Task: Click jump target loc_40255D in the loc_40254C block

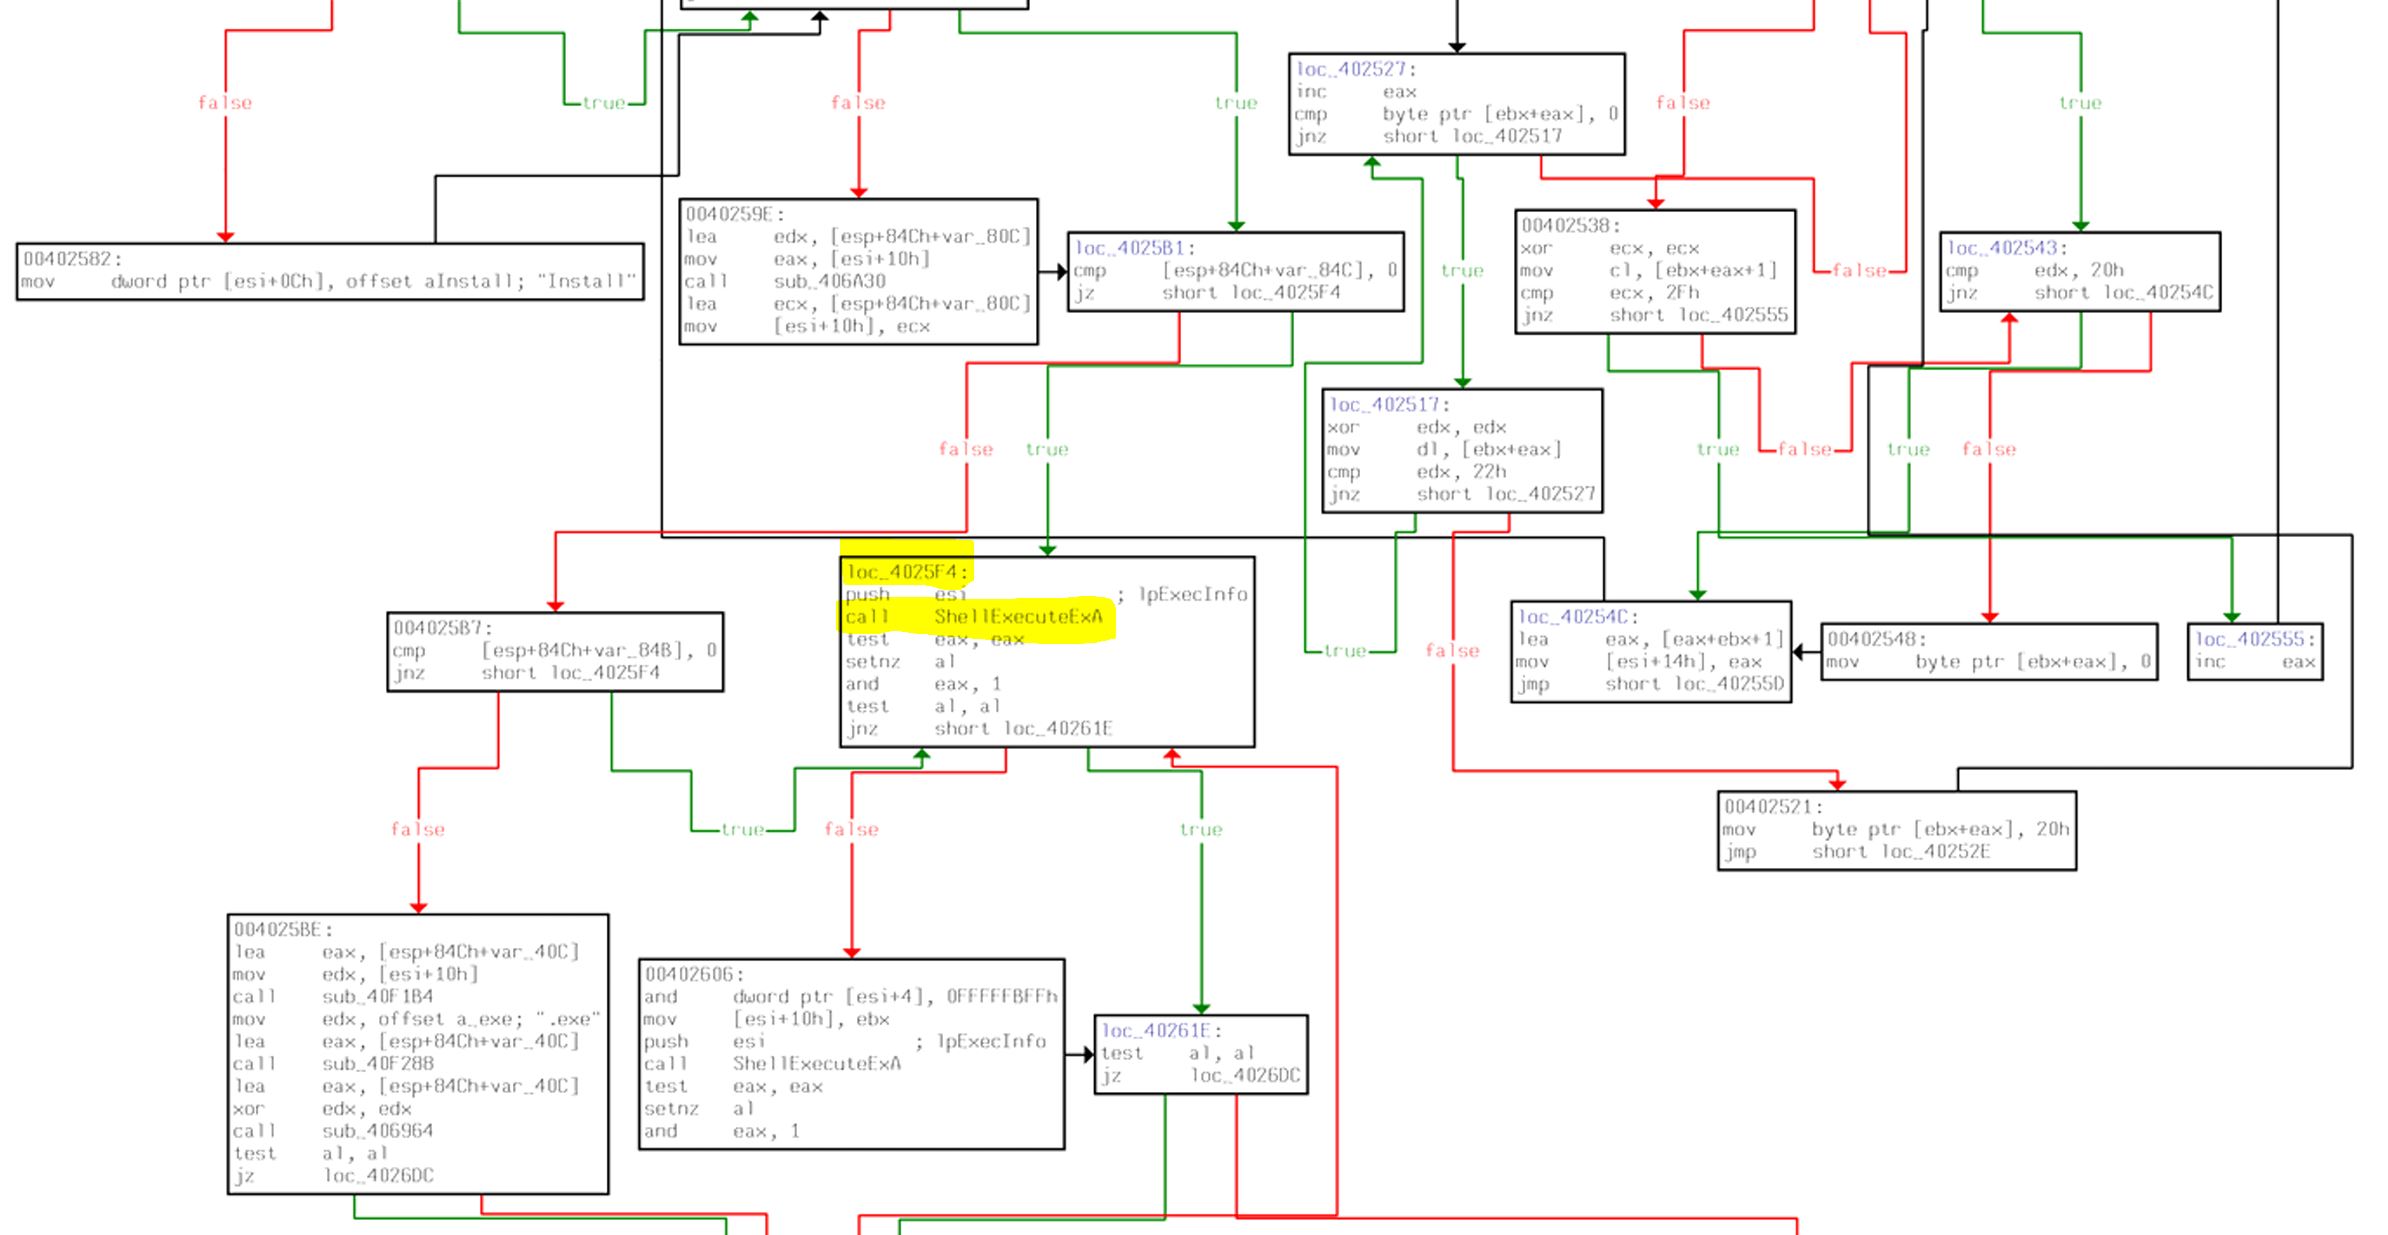Action: point(1730,684)
